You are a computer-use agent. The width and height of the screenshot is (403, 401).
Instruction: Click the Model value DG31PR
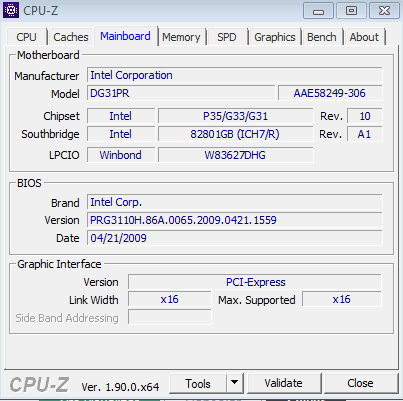[181, 93]
